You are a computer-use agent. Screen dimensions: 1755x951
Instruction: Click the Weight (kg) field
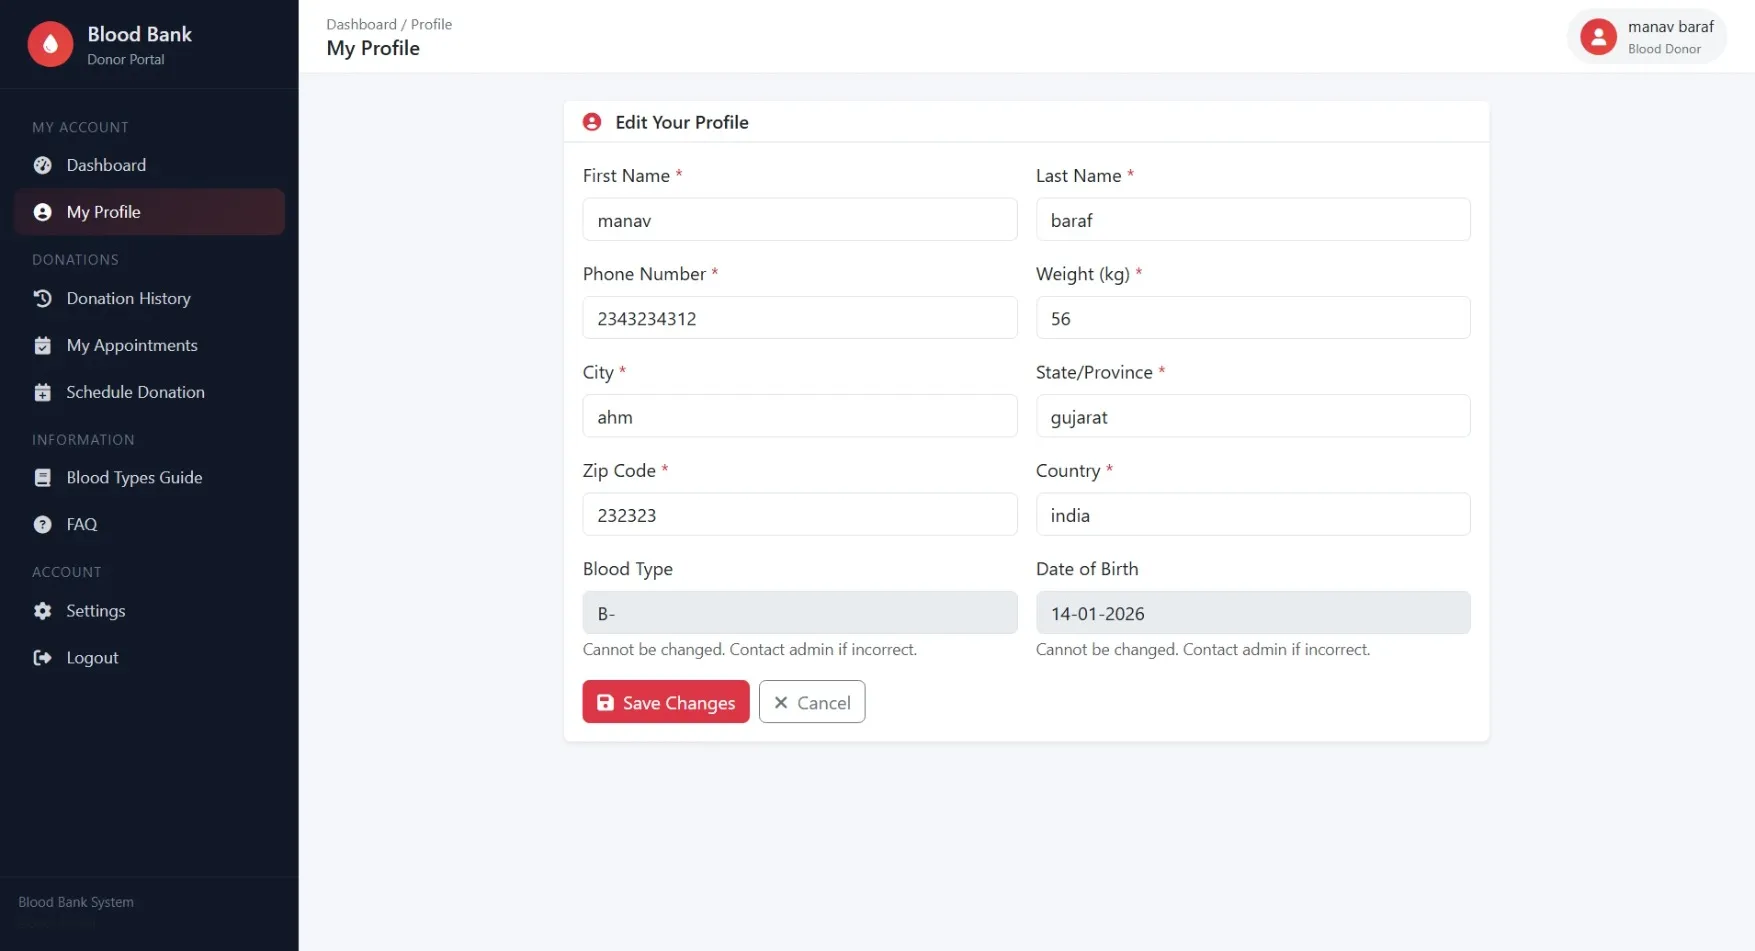(x=1253, y=318)
